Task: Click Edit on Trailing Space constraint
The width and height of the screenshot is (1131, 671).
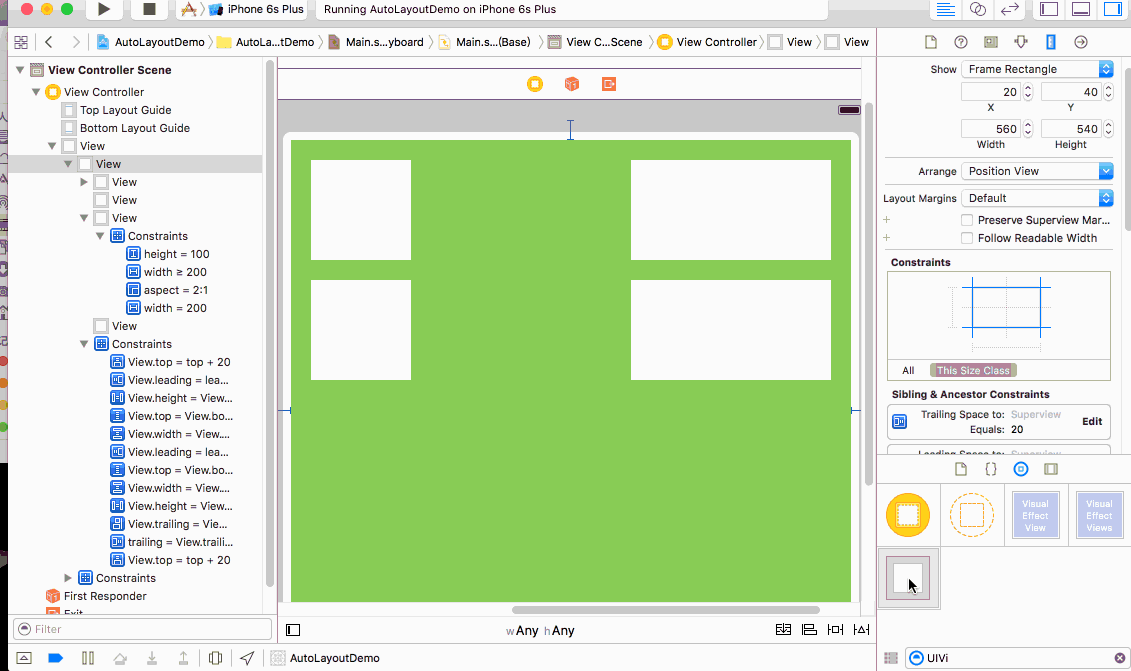Action: (x=1092, y=422)
